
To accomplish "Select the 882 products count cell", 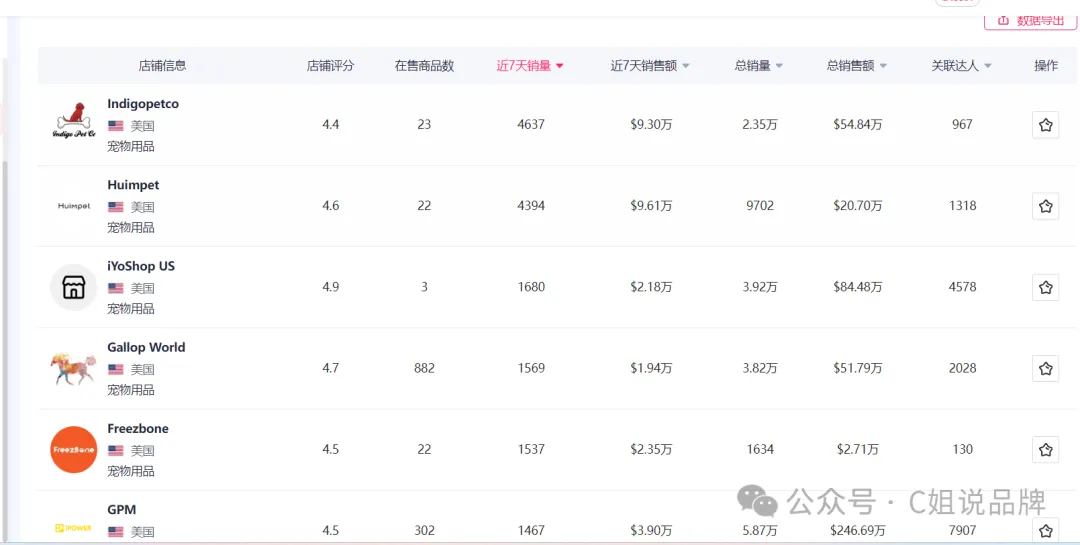I will point(424,369).
